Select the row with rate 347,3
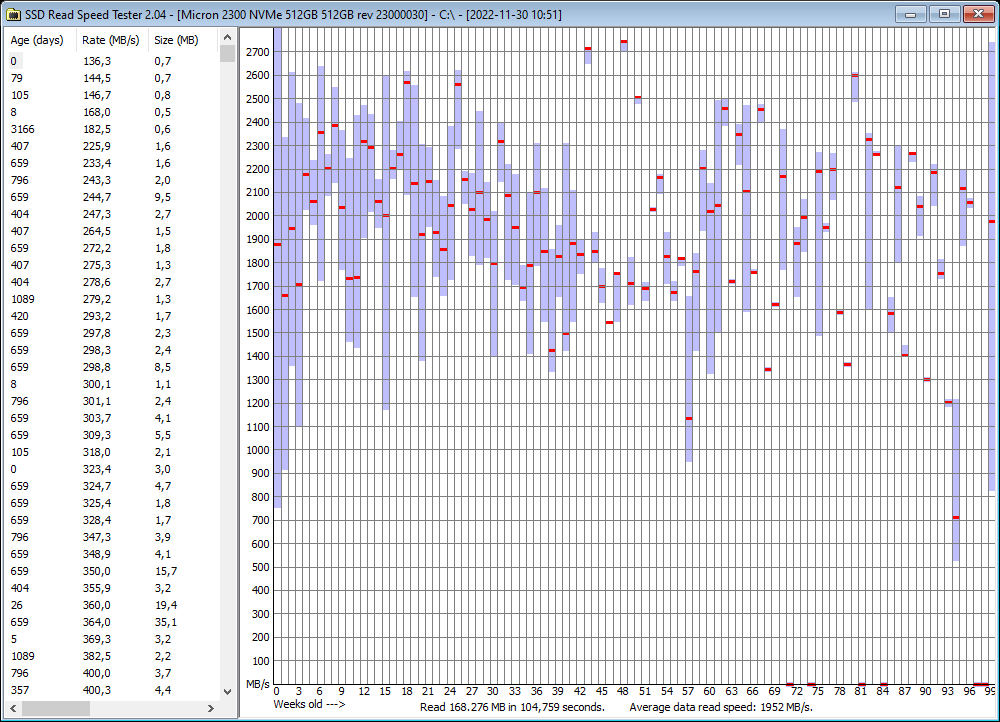 pyautogui.click(x=112, y=537)
